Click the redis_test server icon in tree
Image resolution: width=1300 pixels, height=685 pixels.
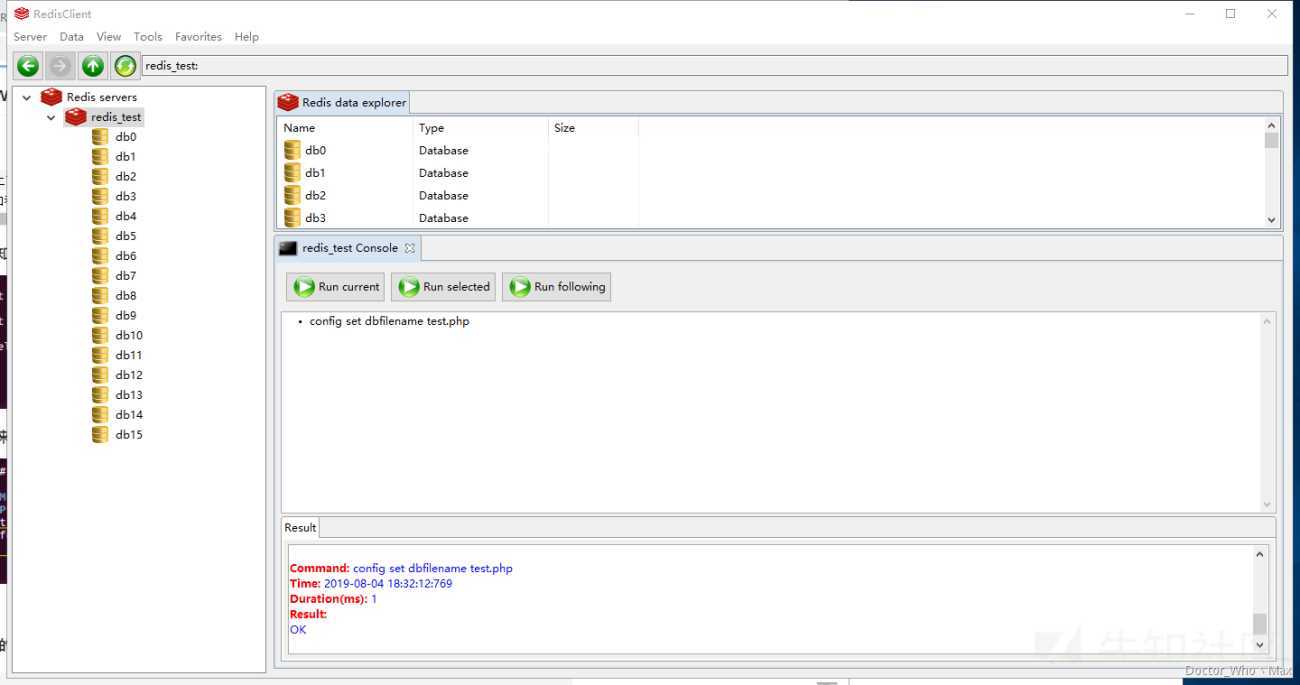[x=75, y=117]
